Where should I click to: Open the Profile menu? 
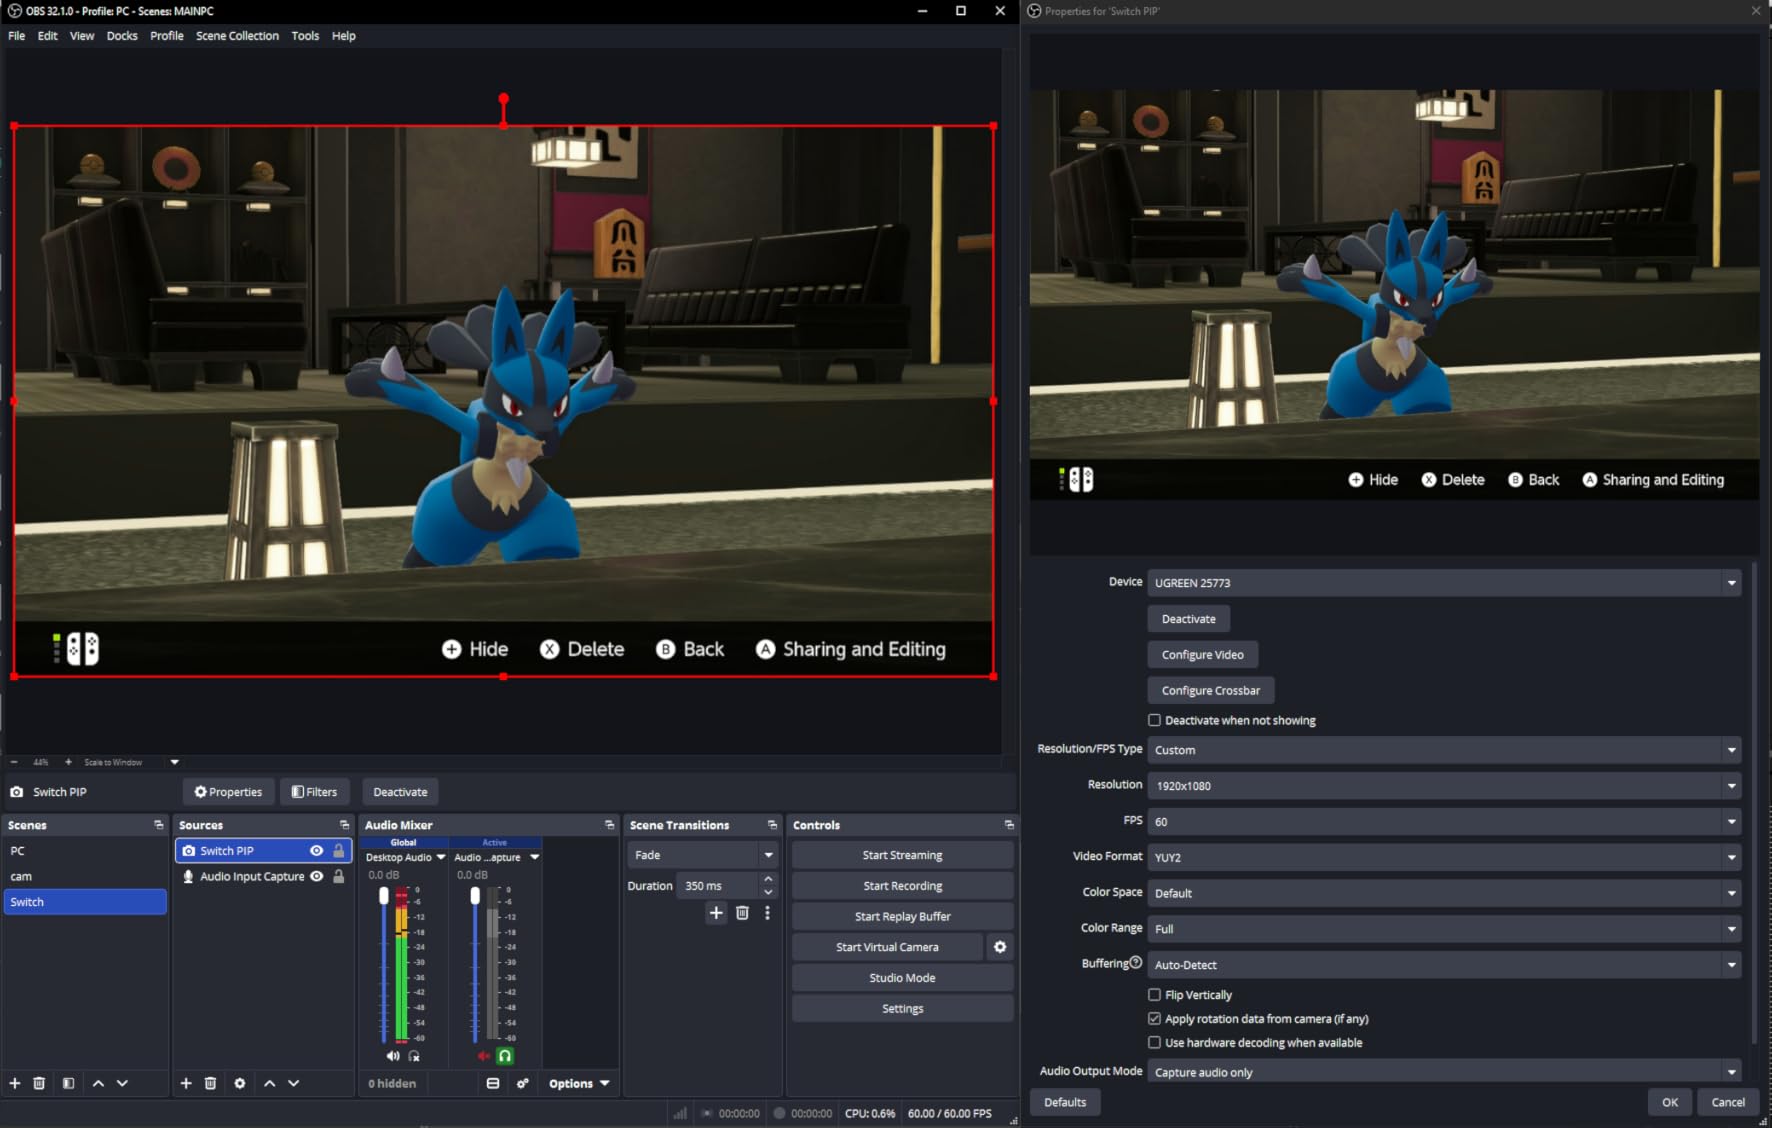tap(167, 36)
